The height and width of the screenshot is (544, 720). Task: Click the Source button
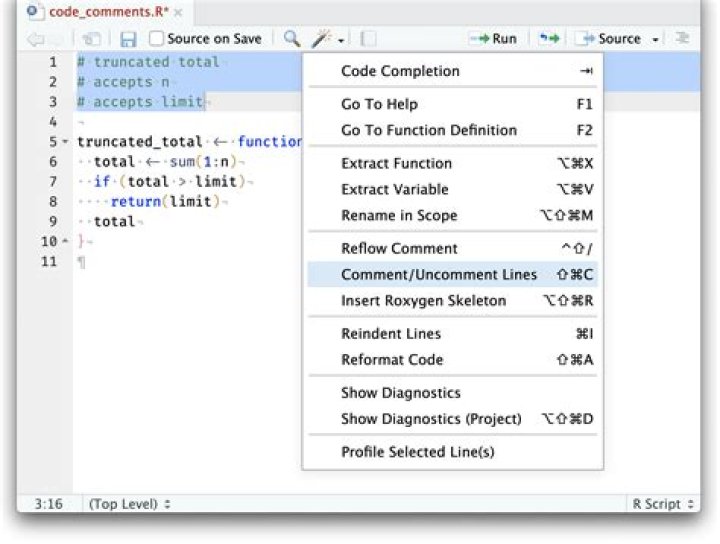point(609,39)
